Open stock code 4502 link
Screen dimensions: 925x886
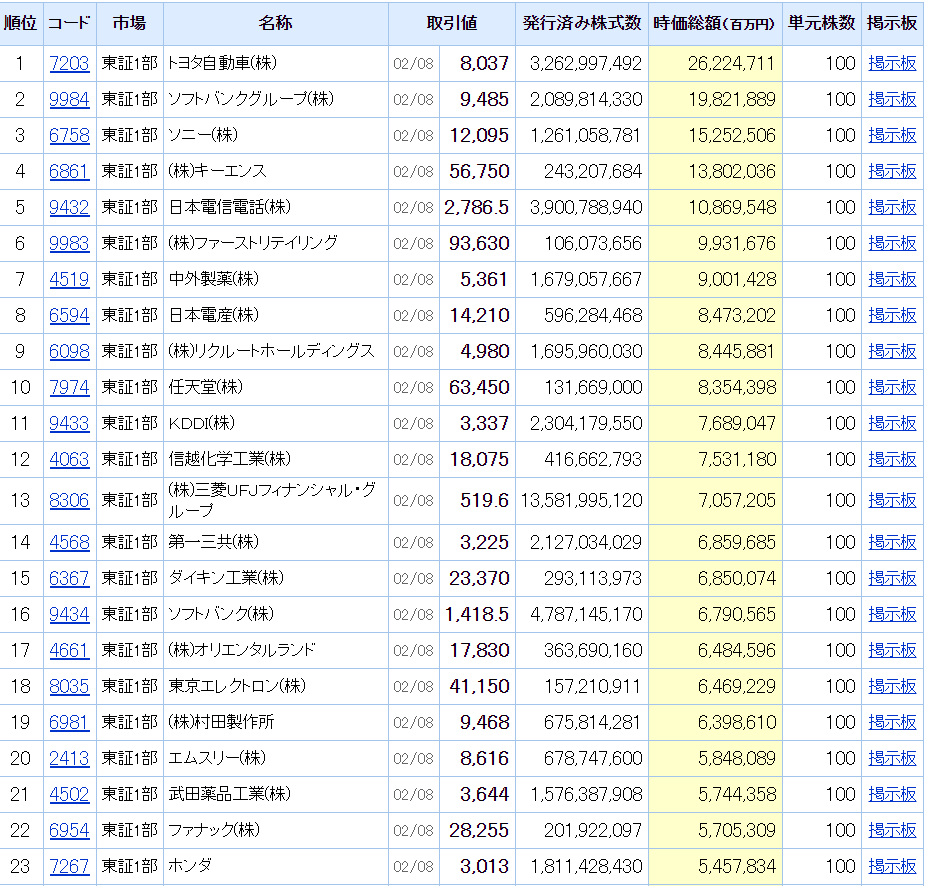(69, 794)
